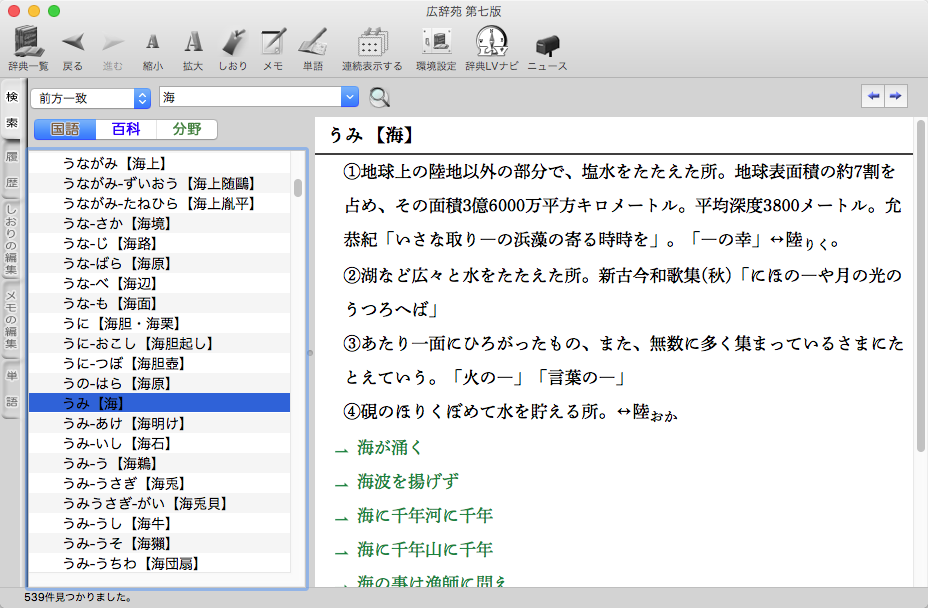This screenshot has width=928, height=608.
Task: Select entry うみ-うそ【海獺】
Action: (x=159, y=543)
